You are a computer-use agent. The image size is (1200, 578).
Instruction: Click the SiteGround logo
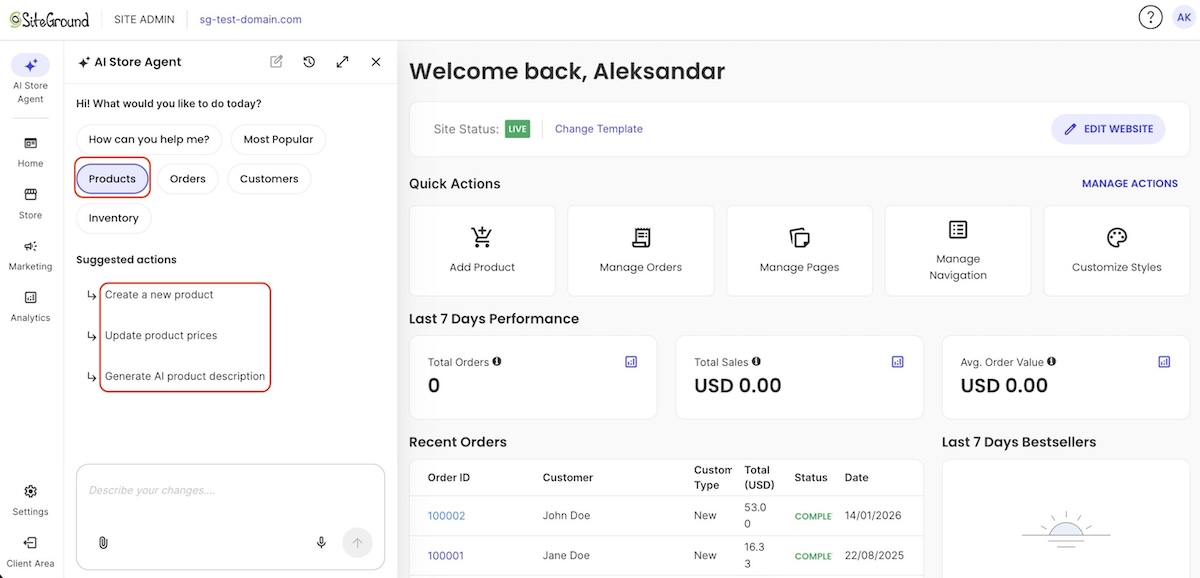(x=49, y=19)
